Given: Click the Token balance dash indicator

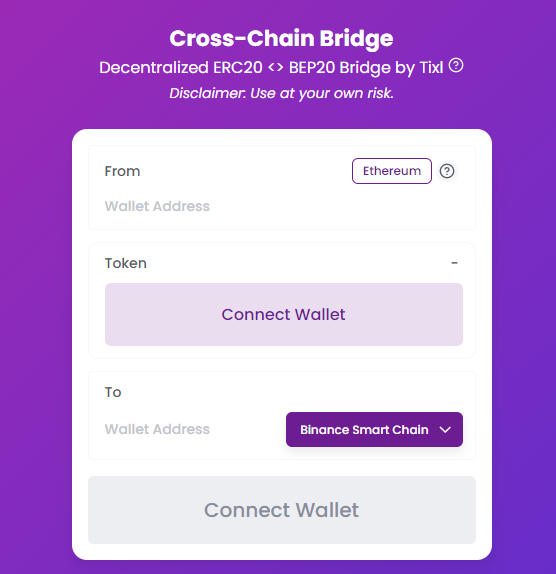Looking at the screenshot, I should coord(454,263).
